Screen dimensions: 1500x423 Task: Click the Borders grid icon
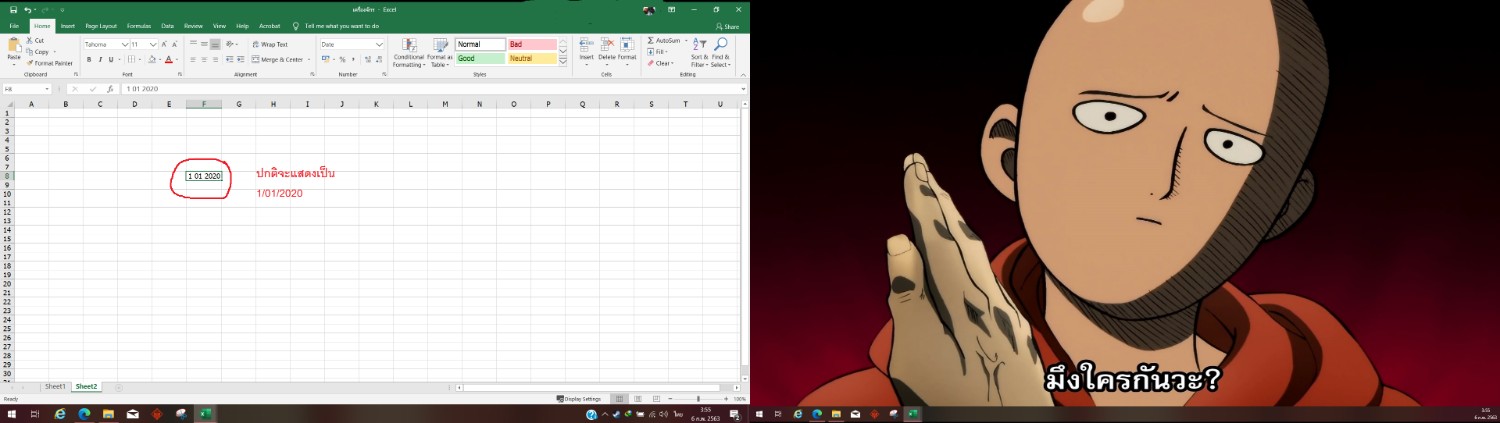click(130, 60)
